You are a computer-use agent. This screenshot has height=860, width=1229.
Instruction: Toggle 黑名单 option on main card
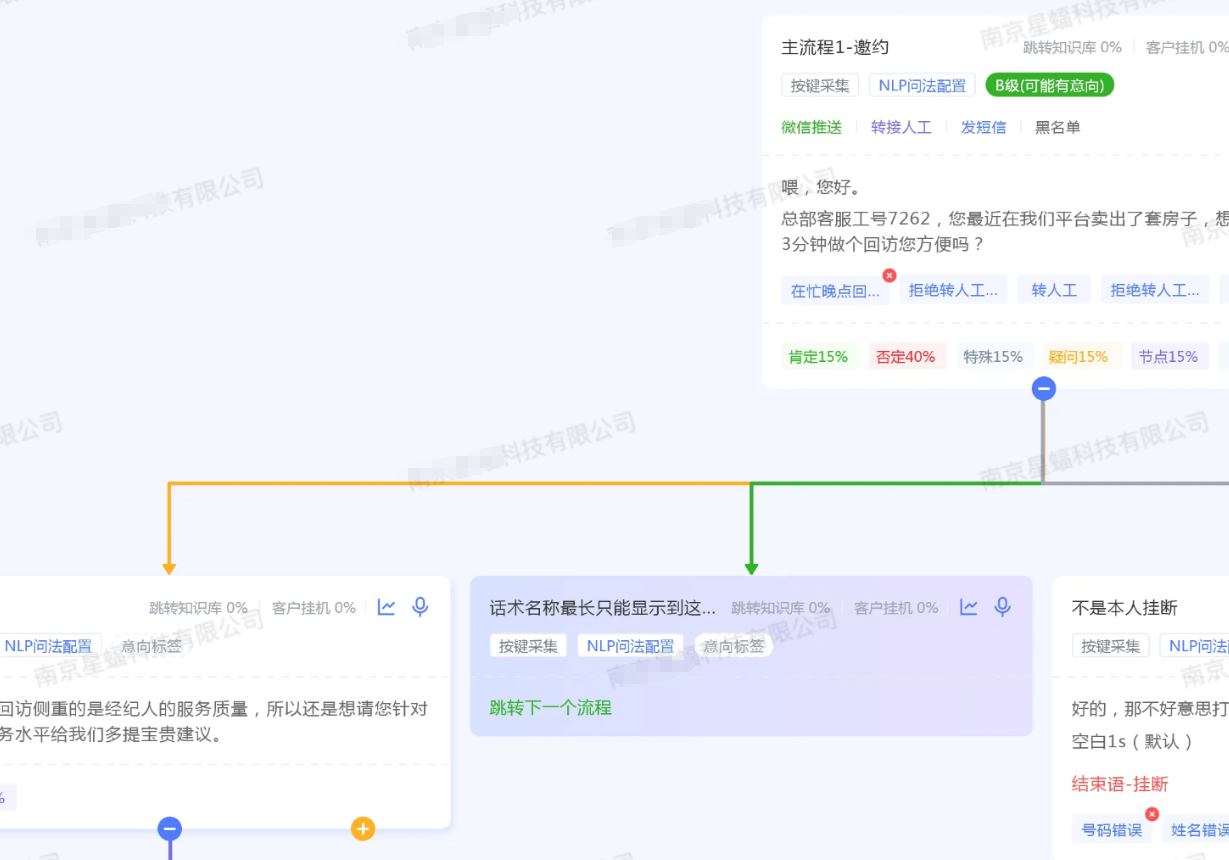click(x=1057, y=127)
